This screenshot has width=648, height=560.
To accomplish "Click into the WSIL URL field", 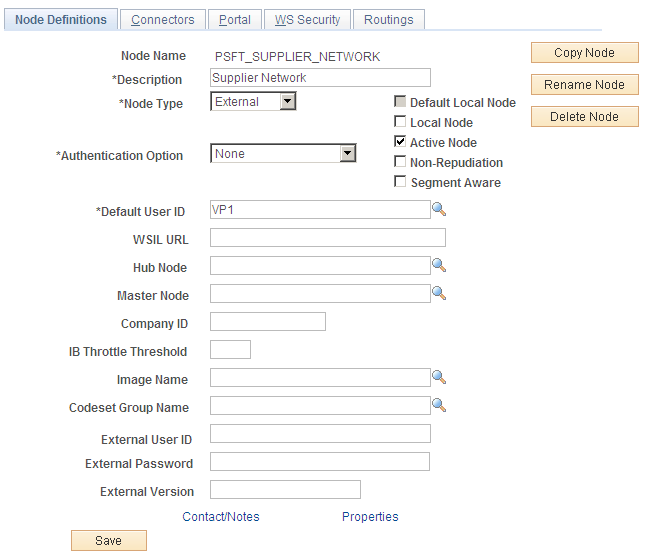I will [328, 238].
